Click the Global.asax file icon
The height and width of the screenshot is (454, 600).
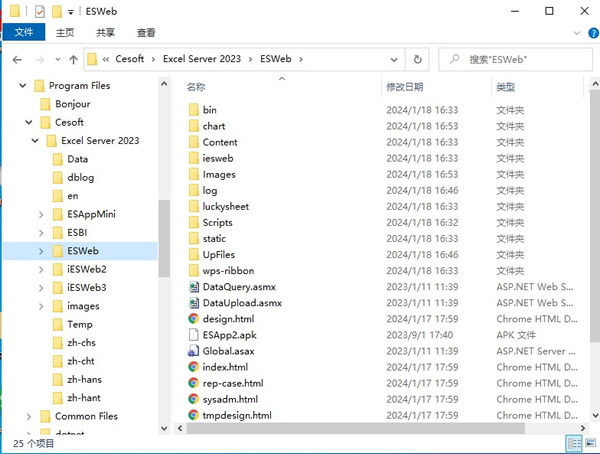point(194,351)
